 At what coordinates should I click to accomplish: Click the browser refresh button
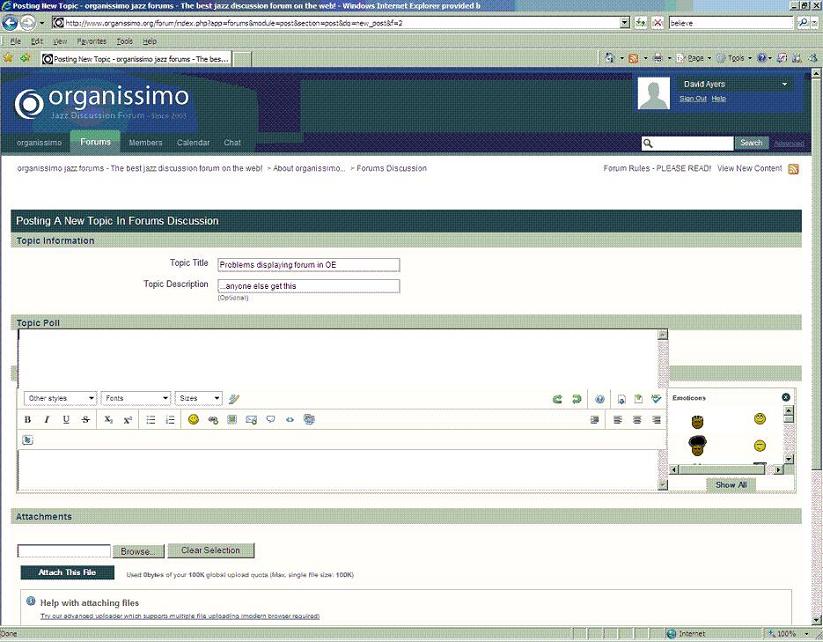[640, 23]
